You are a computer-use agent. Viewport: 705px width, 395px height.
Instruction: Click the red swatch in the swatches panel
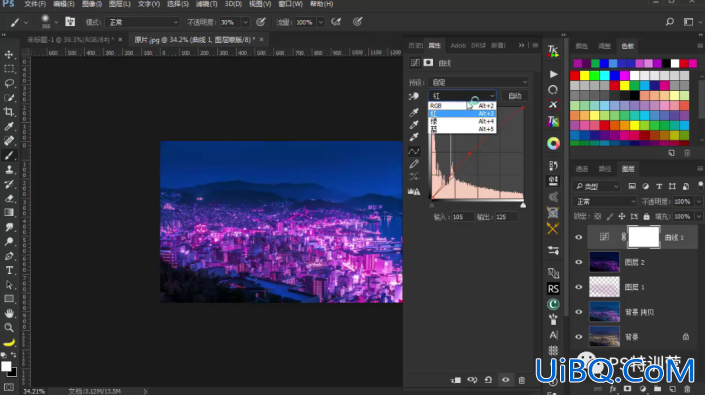point(575,75)
